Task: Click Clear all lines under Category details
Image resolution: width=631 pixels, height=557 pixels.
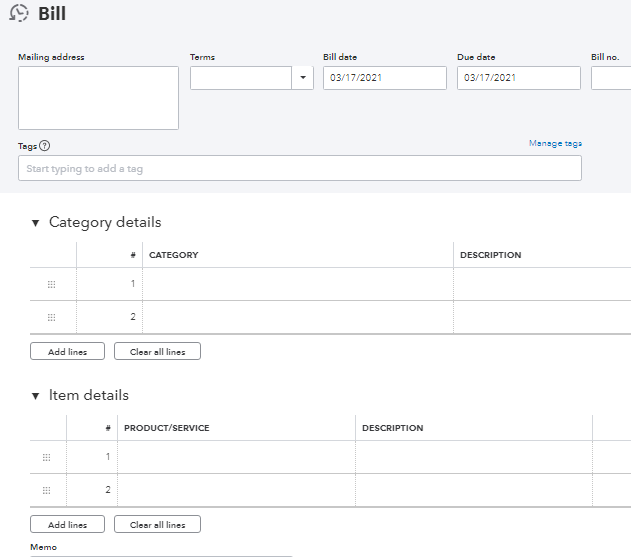Action: pyautogui.click(x=157, y=352)
